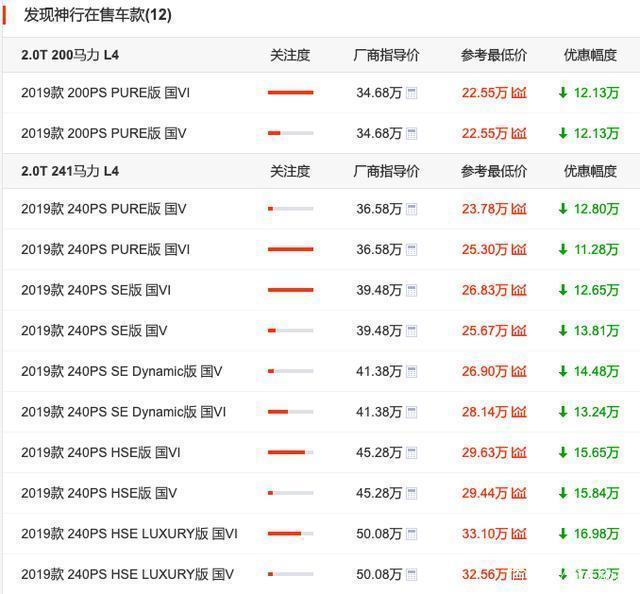Click 参考最低价 header in the 200马力 section

(494, 55)
